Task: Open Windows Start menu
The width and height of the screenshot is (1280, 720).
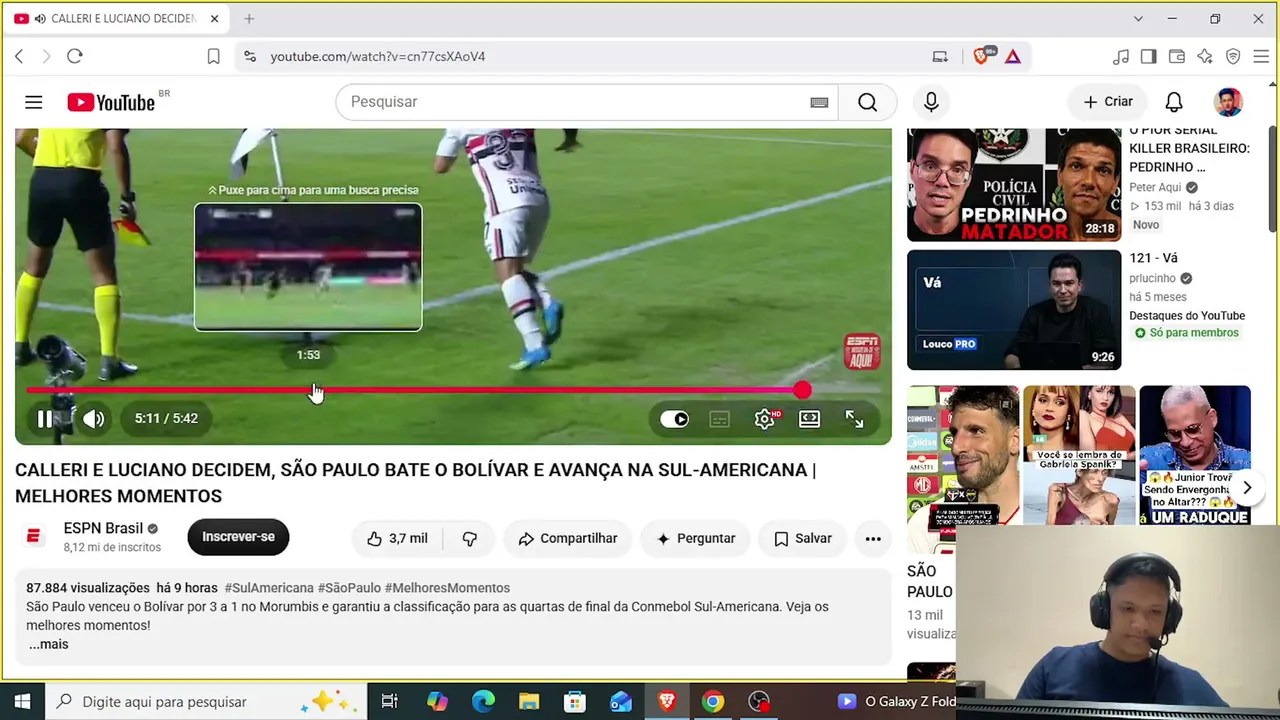Action: click(x=22, y=702)
